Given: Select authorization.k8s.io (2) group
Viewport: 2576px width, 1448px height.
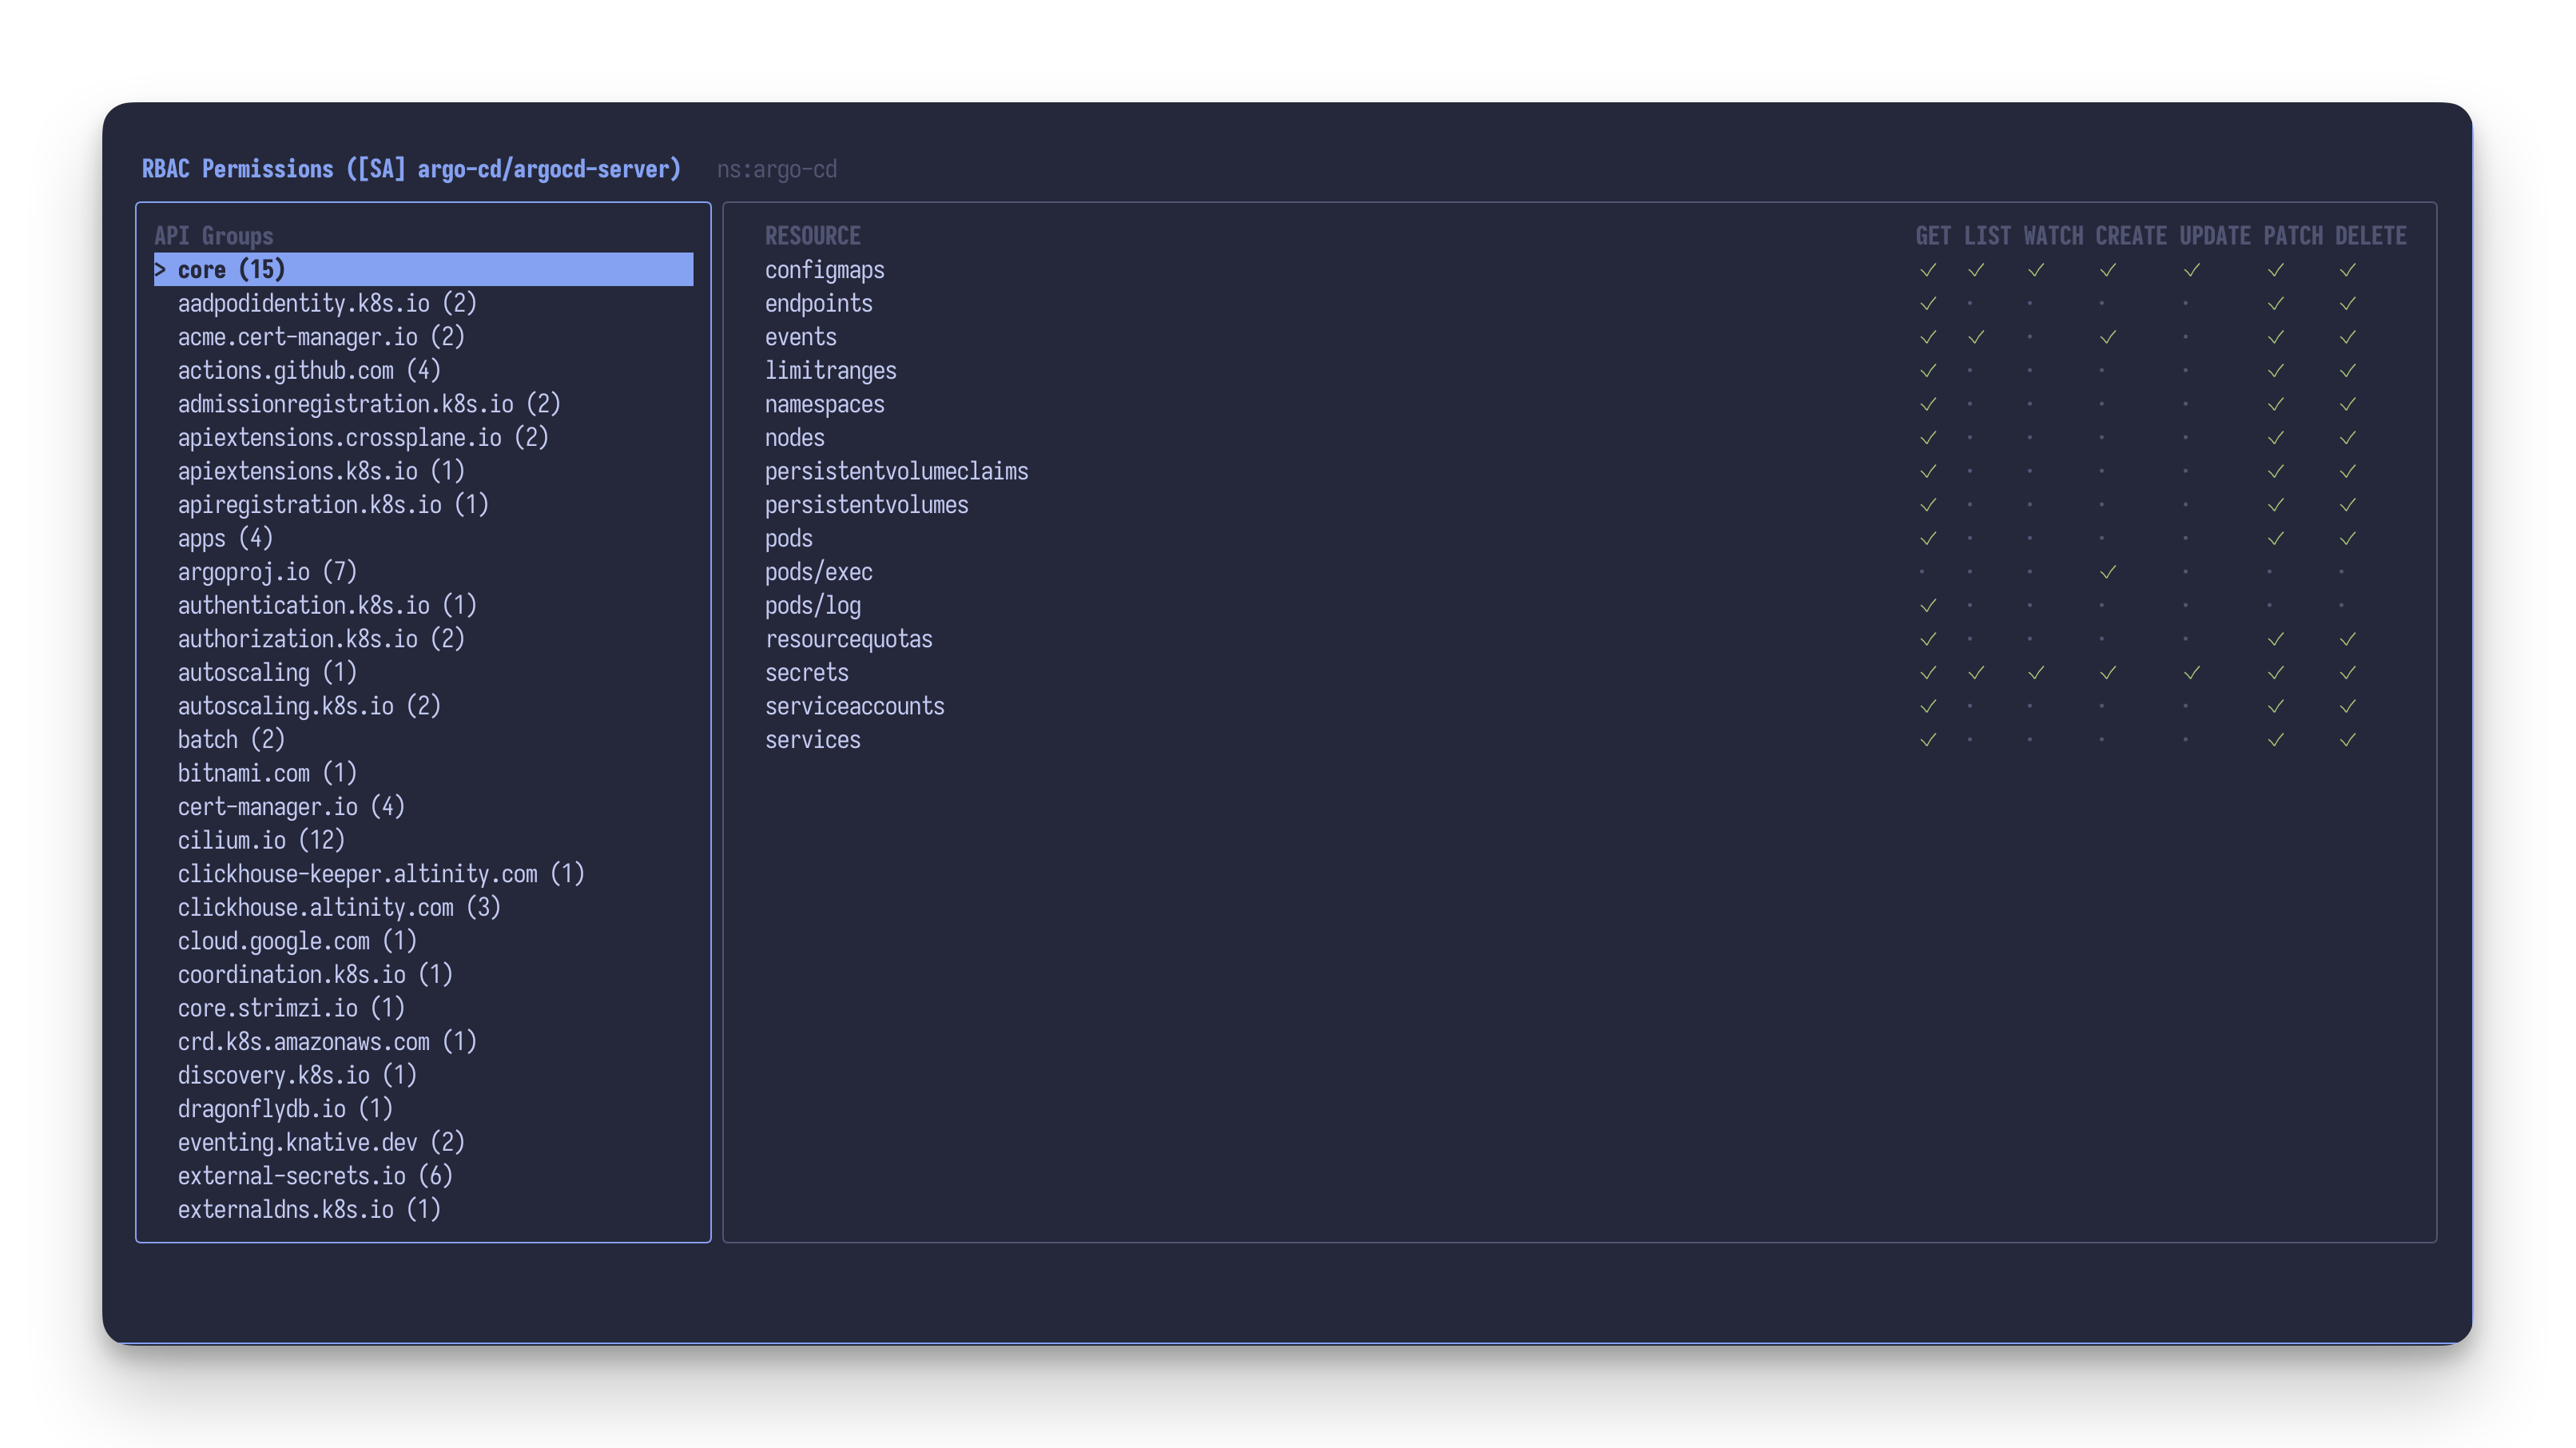Looking at the screenshot, I should pos(321,639).
